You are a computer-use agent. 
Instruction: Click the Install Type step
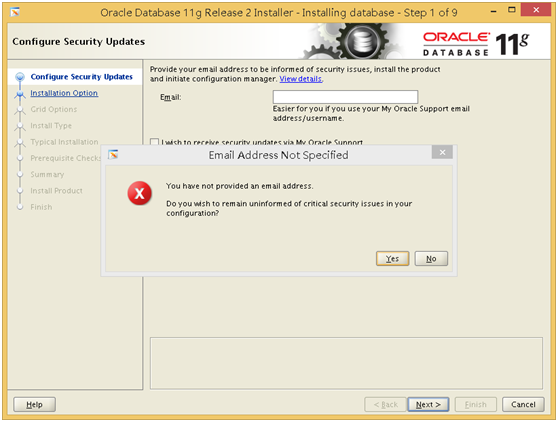pos(51,126)
